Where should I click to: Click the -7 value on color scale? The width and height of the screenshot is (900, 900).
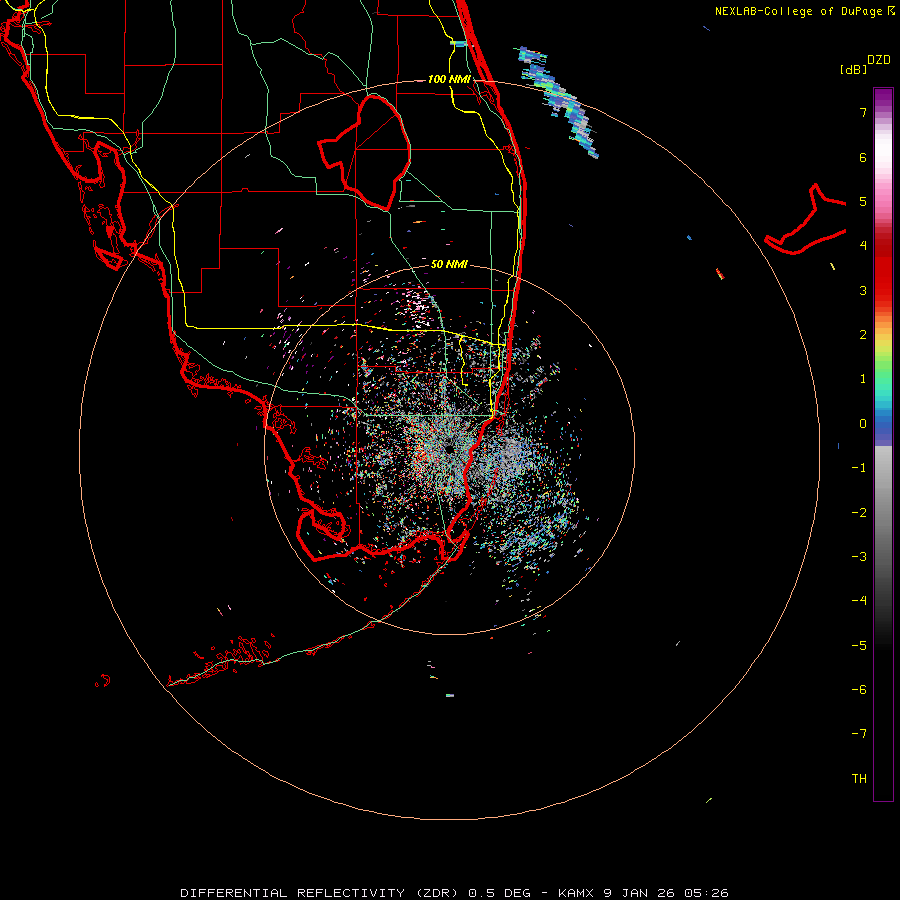click(x=859, y=734)
